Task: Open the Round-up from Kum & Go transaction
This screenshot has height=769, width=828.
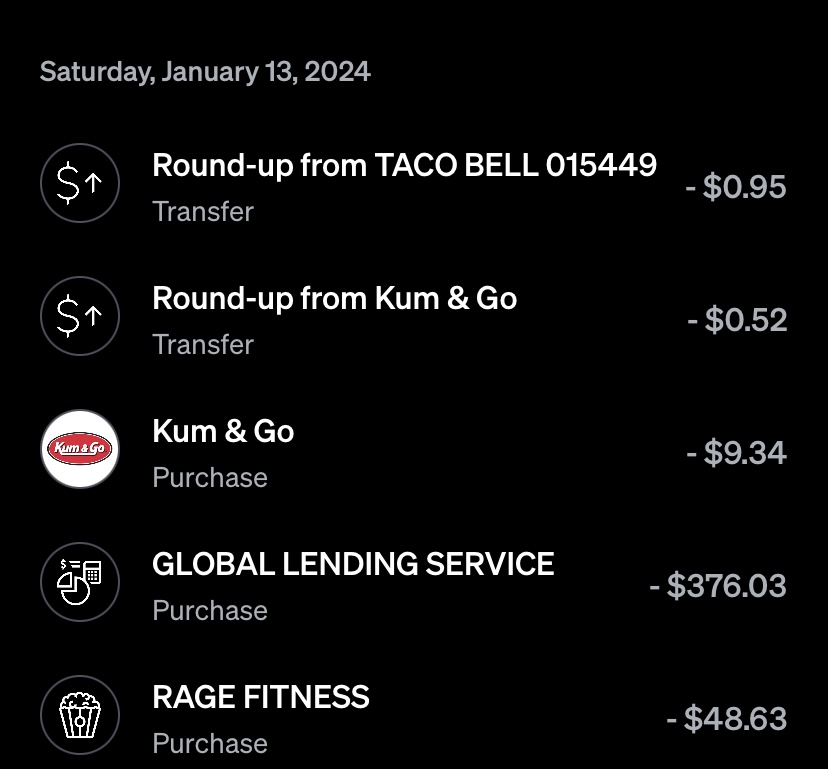Action: tap(334, 298)
